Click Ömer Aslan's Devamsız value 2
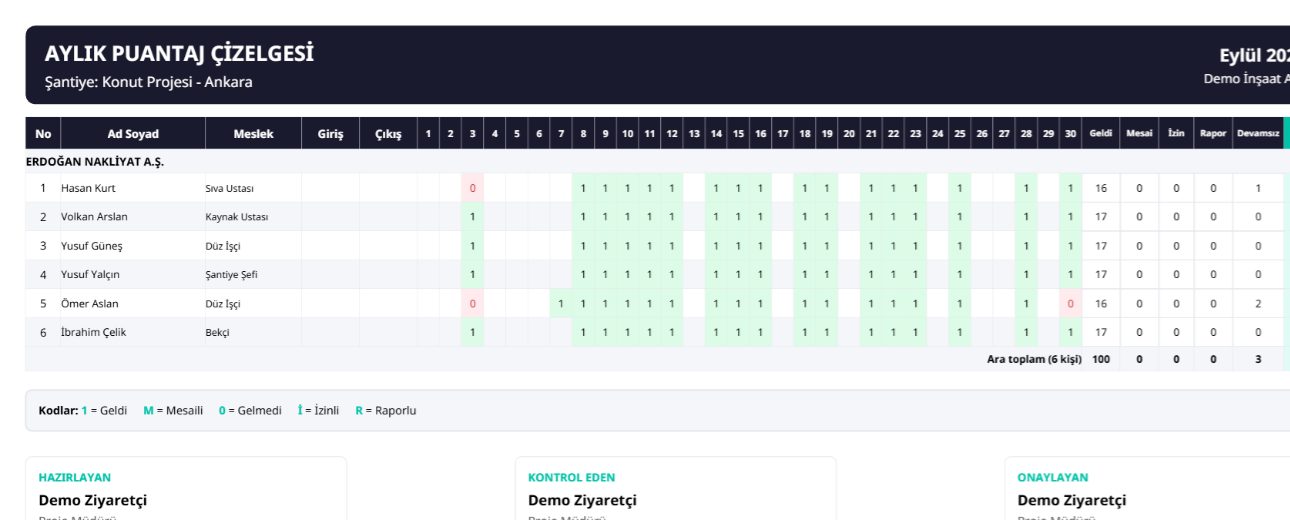Viewport: 1290px width, 520px height. click(1258, 304)
